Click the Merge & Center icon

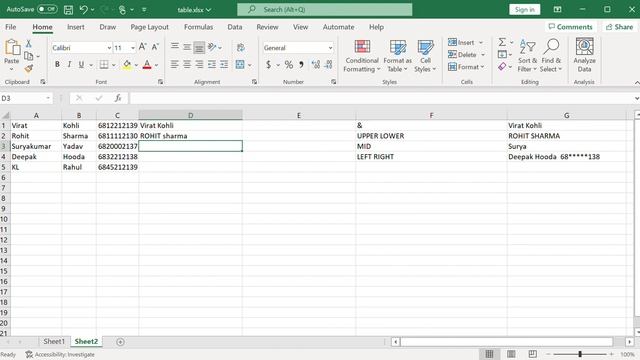(x=240, y=64)
